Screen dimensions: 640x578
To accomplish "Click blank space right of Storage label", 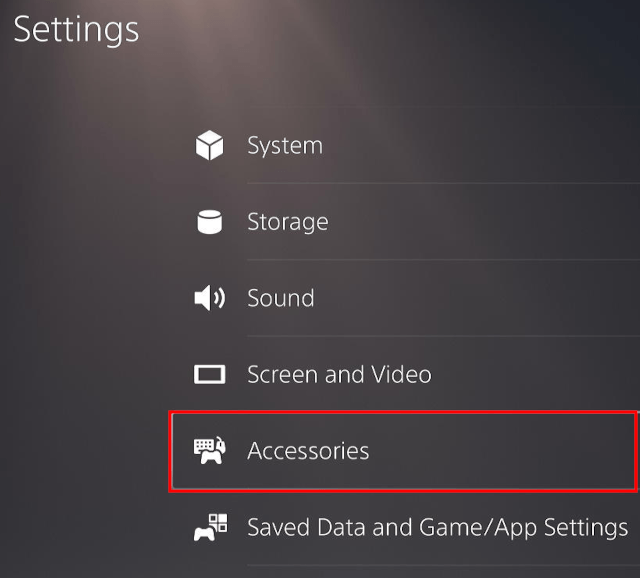I will (480, 222).
